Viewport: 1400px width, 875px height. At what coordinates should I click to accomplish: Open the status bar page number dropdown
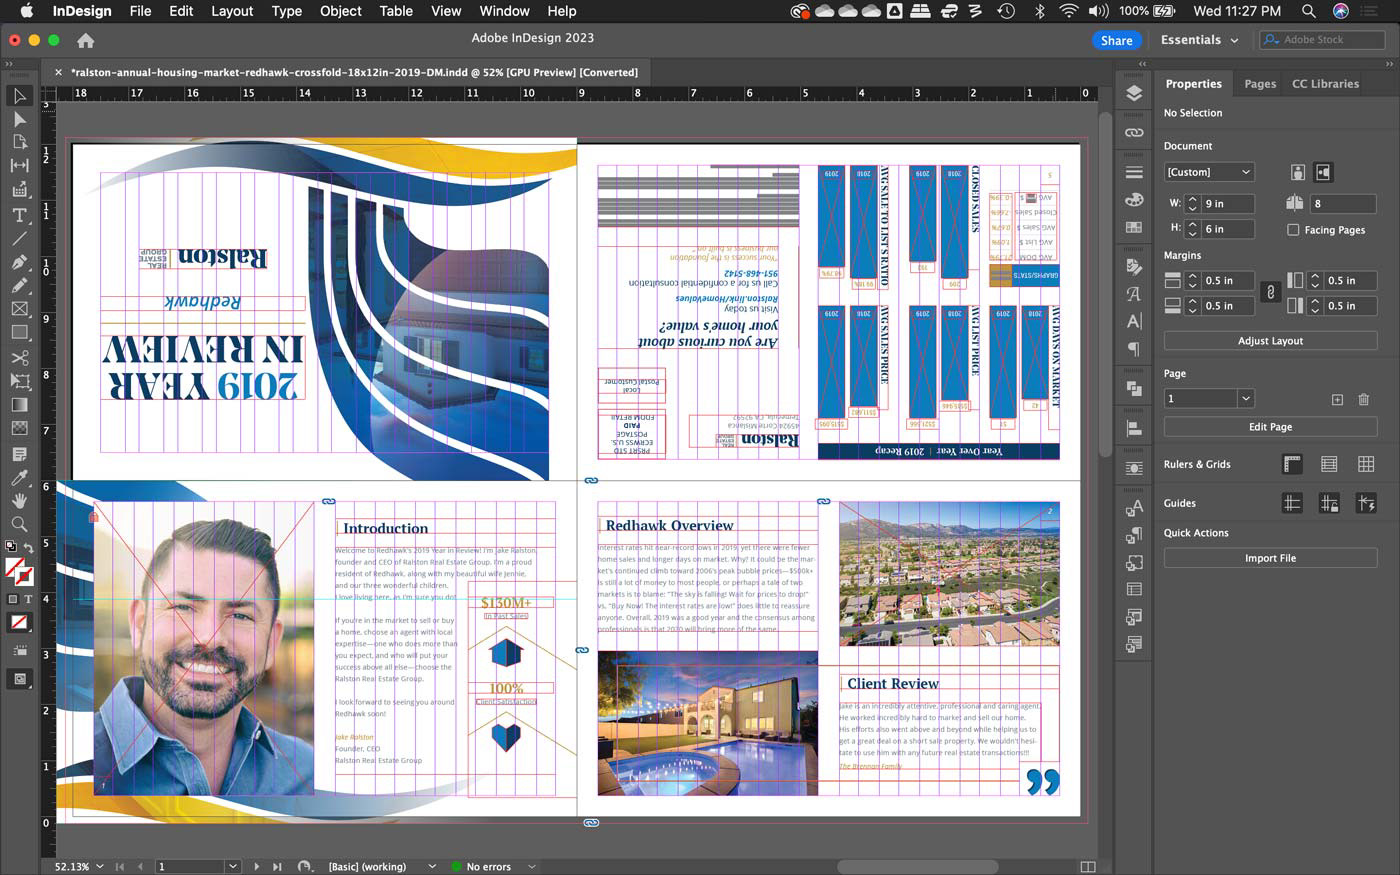point(233,866)
